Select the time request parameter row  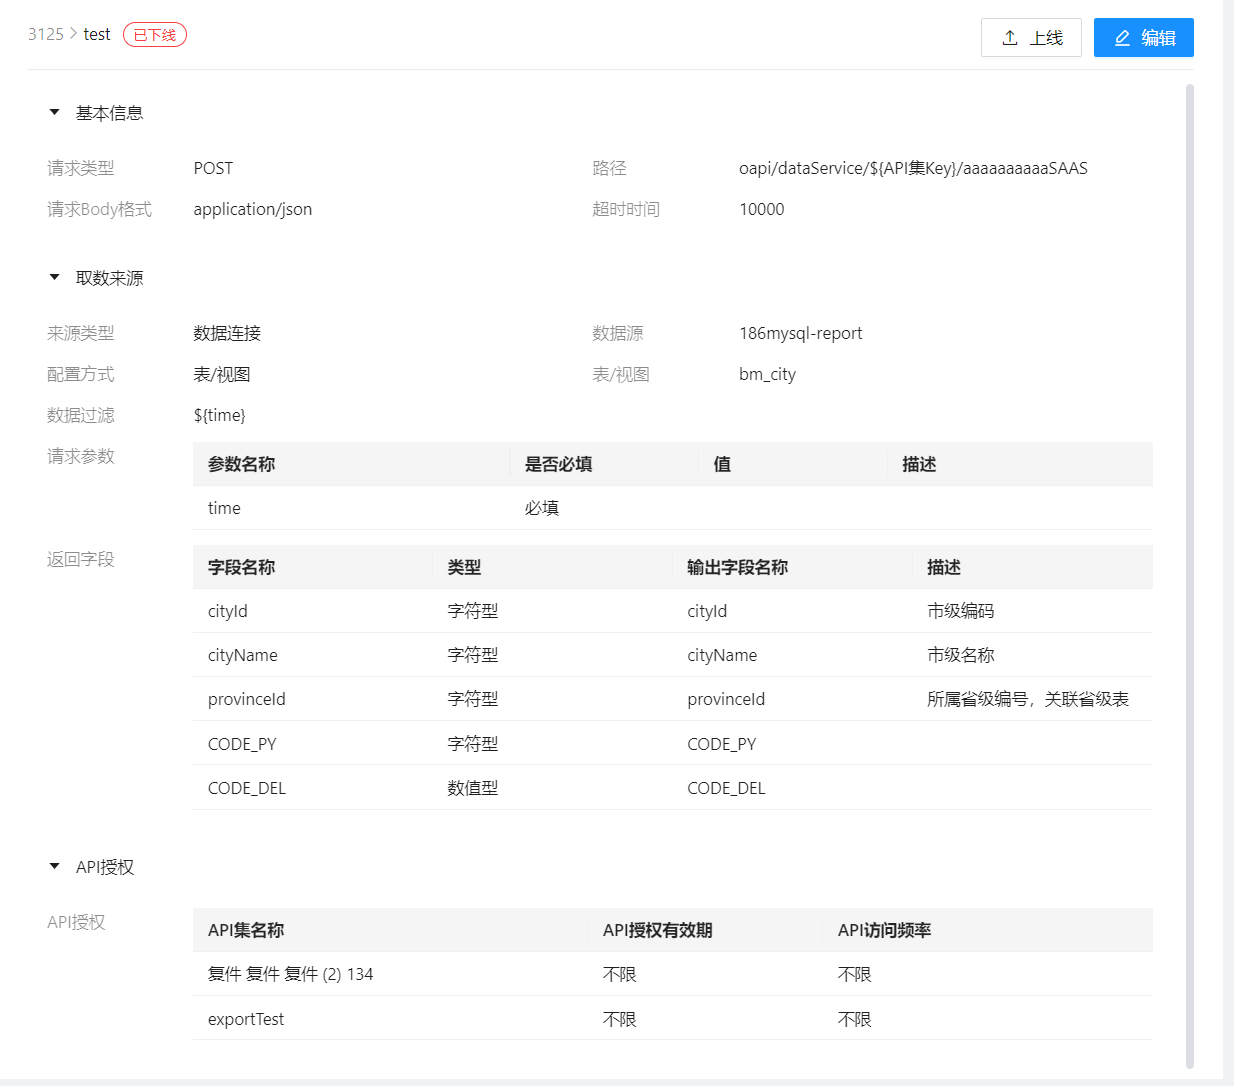672,508
